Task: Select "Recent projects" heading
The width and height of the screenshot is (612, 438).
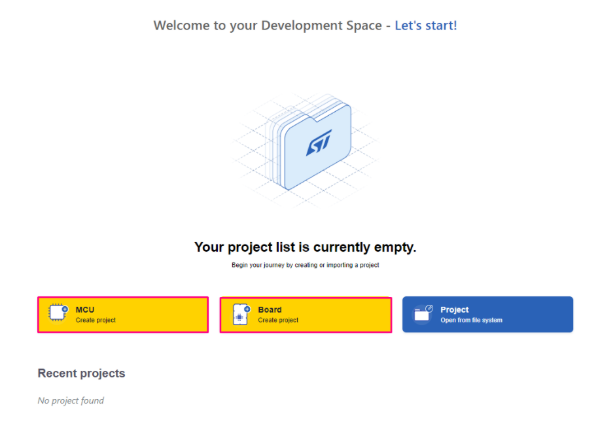Action: click(x=81, y=373)
